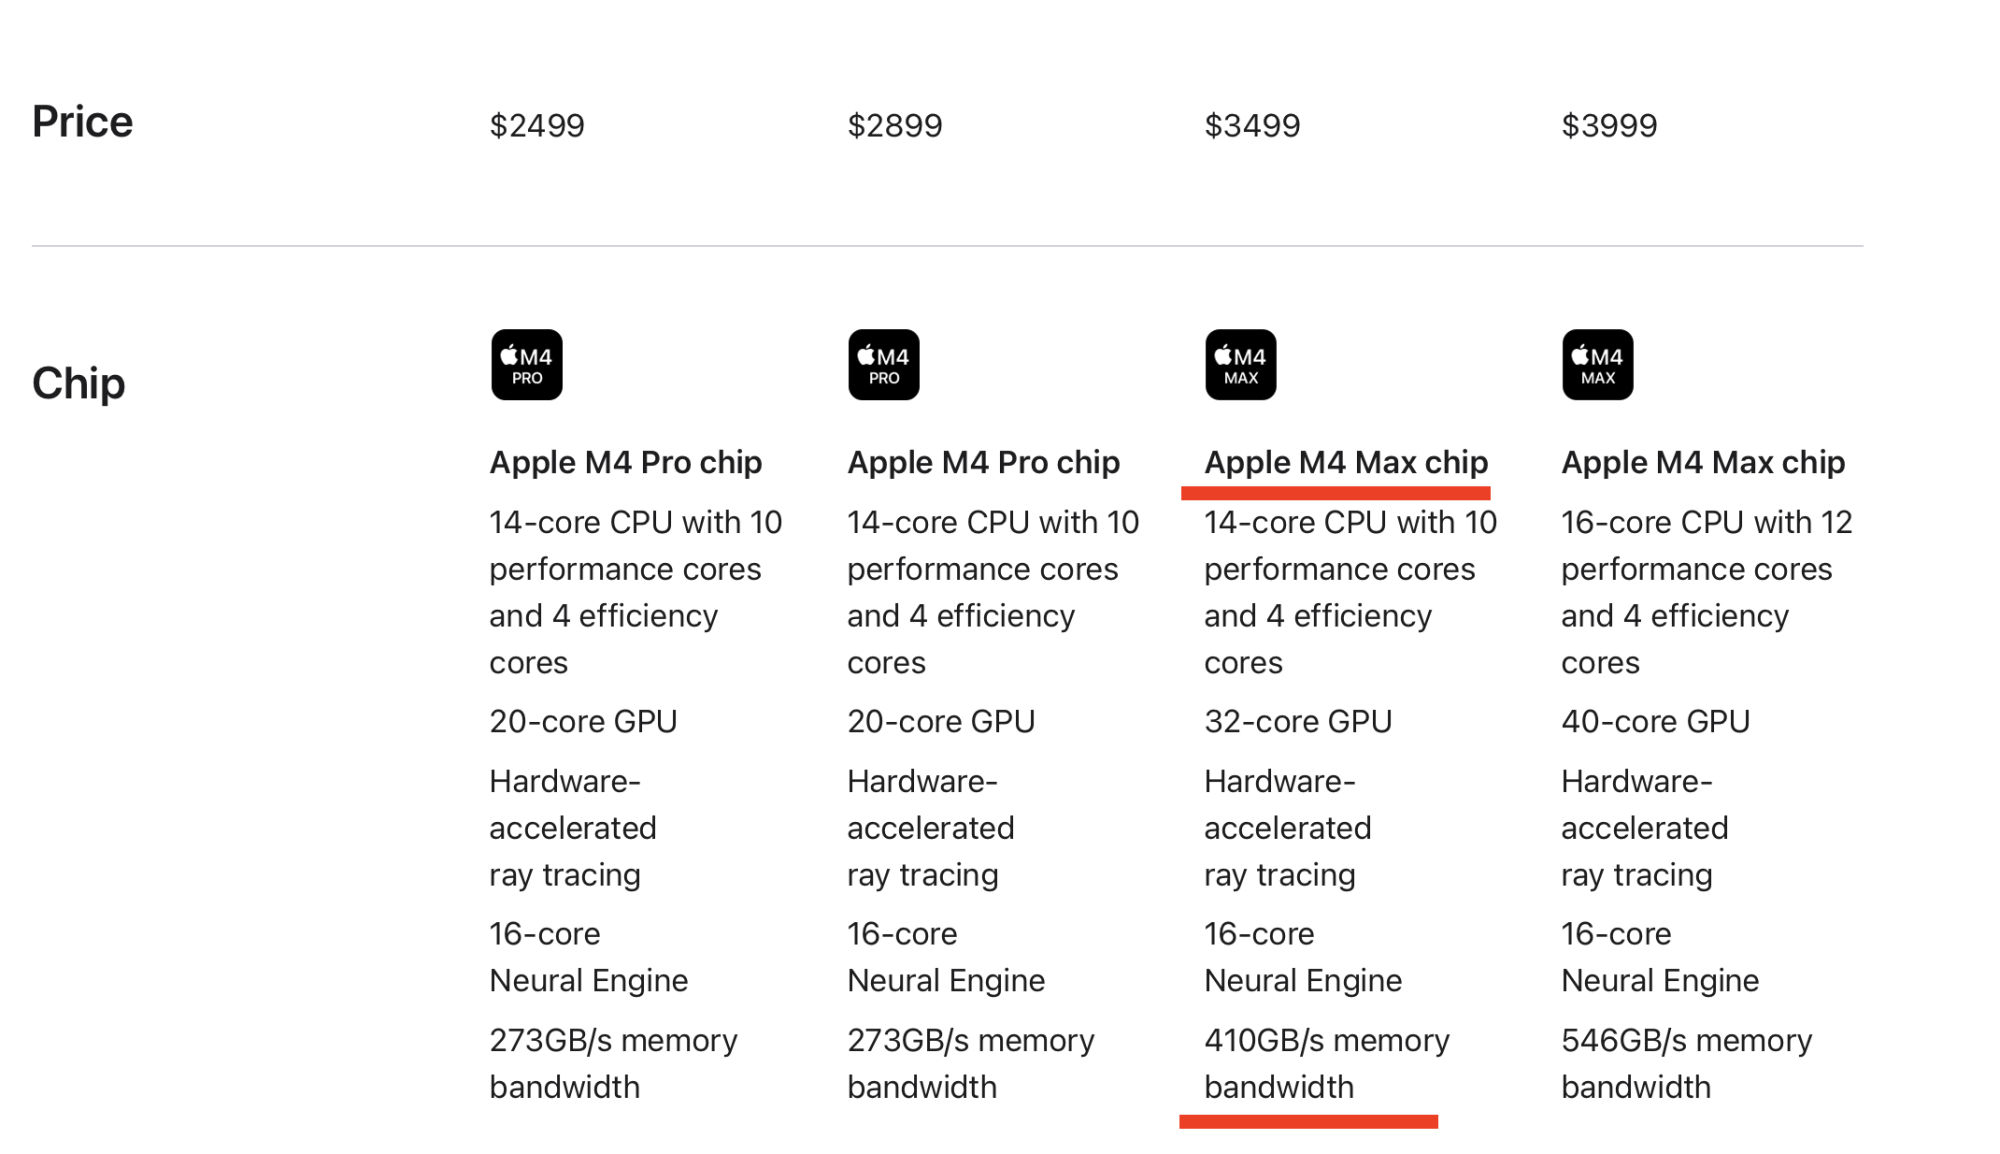
Task: Click the M4 Pro chip icon under $2899
Action: tap(883, 365)
